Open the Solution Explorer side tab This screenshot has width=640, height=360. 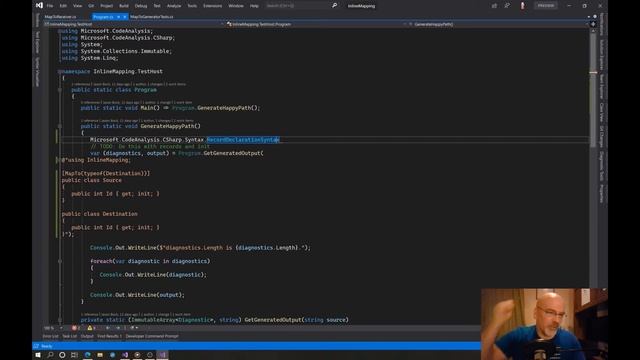[x=601, y=54]
